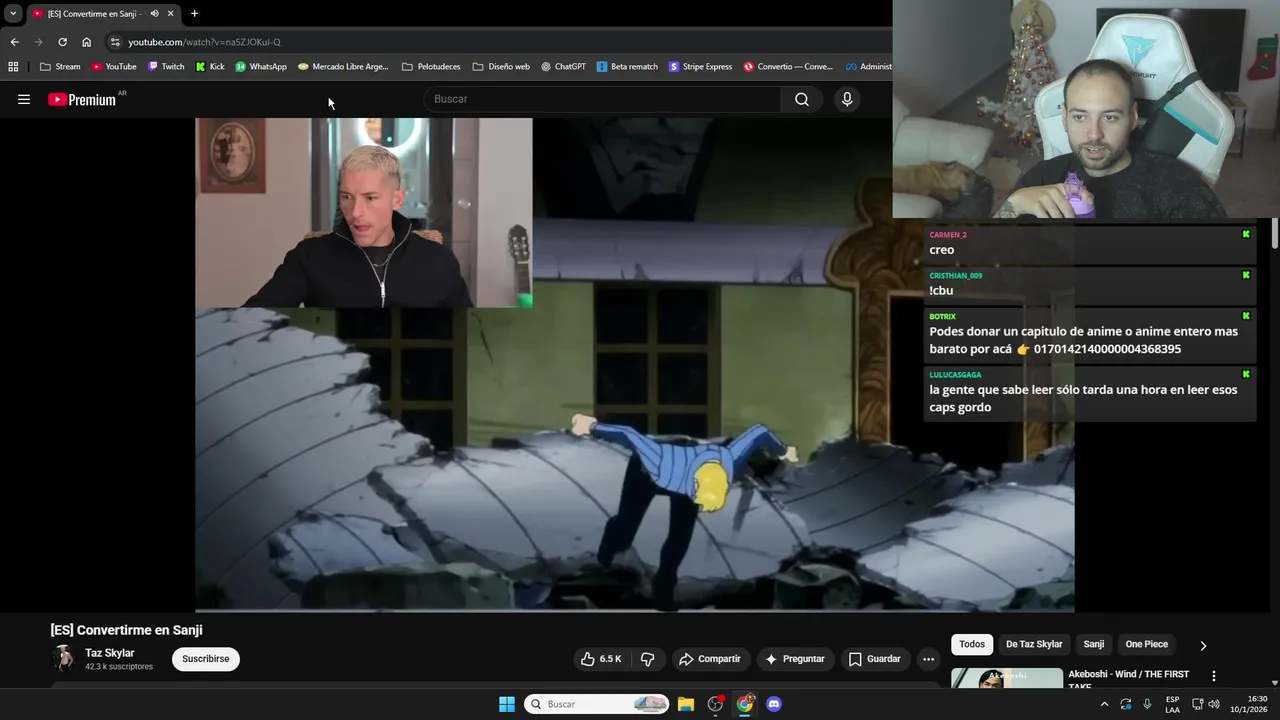Open File Explorer from the taskbar
The image size is (1280, 720).
pyautogui.click(x=686, y=704)
